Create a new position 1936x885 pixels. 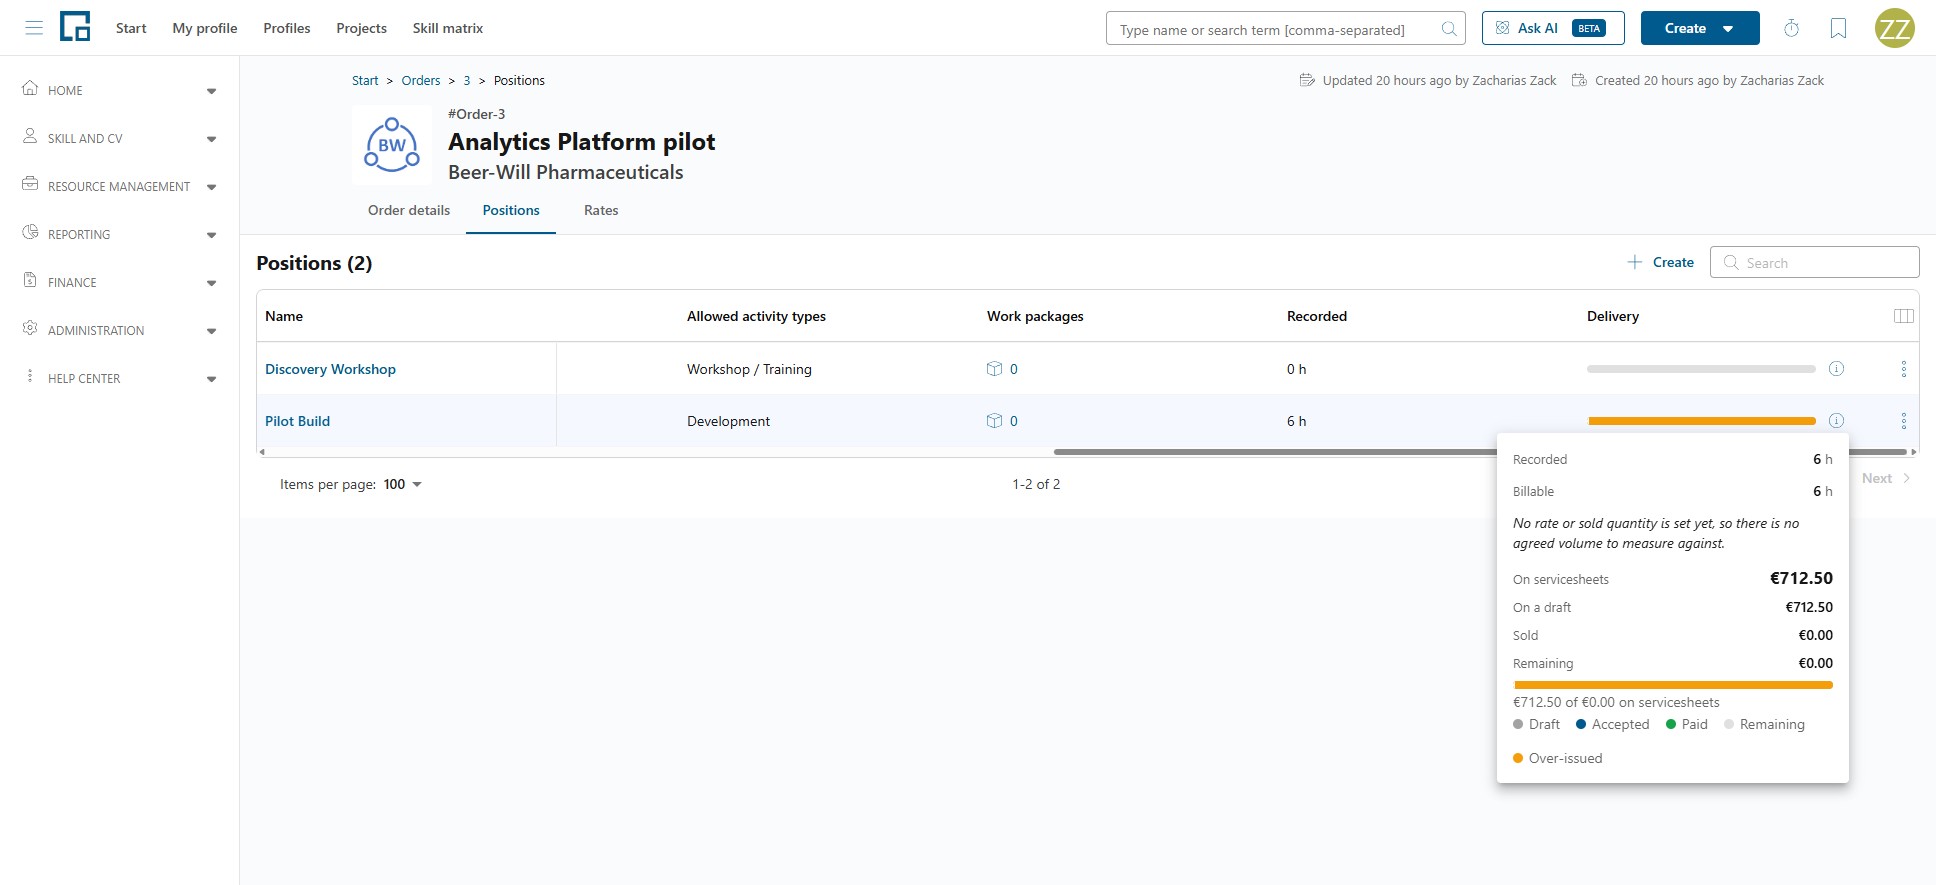tap(1660, 262)
